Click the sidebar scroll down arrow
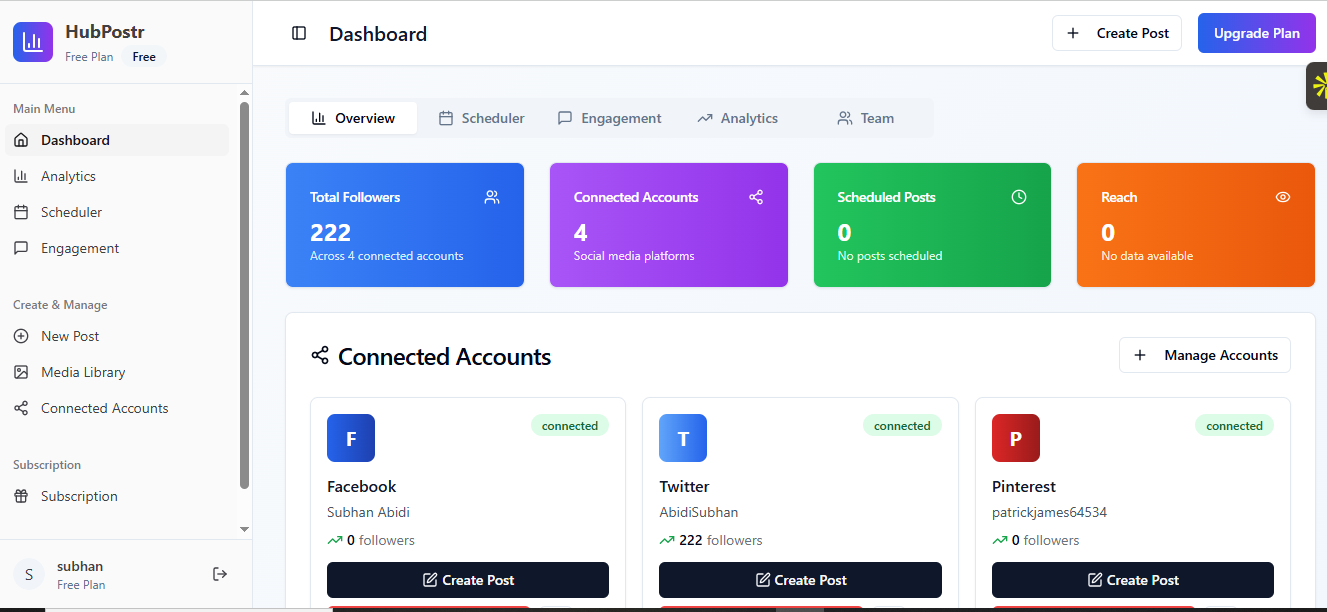Screen dimensions: 1327x612 (244, 529)
